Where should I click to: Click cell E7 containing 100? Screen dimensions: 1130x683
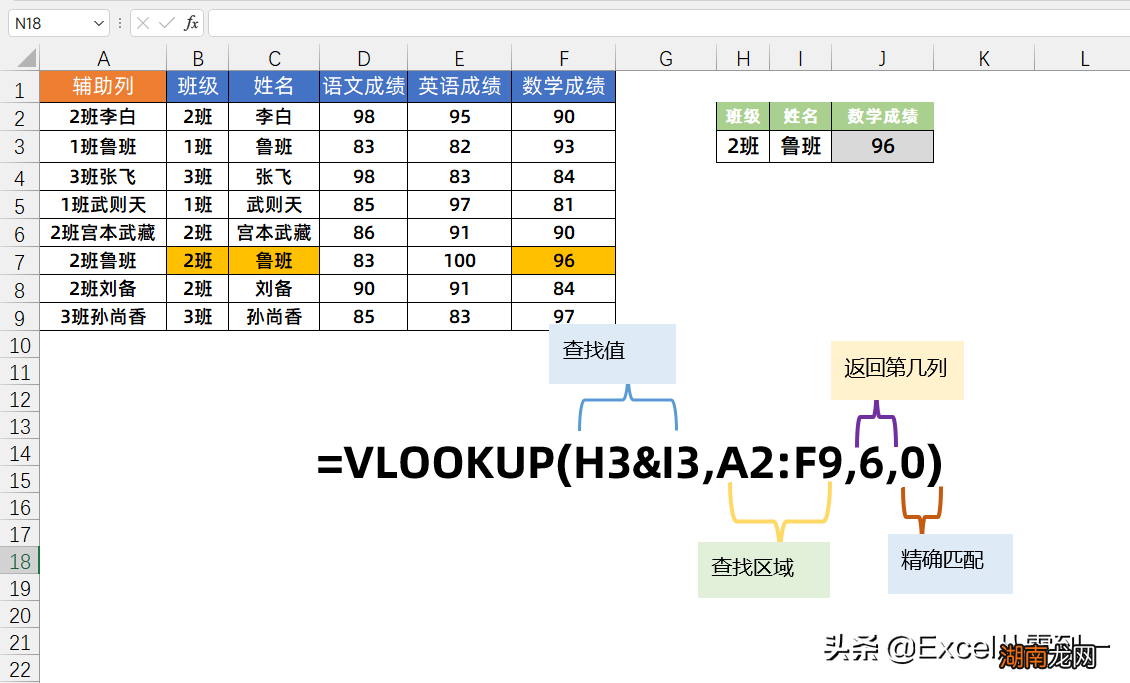(x=459, y=261)
